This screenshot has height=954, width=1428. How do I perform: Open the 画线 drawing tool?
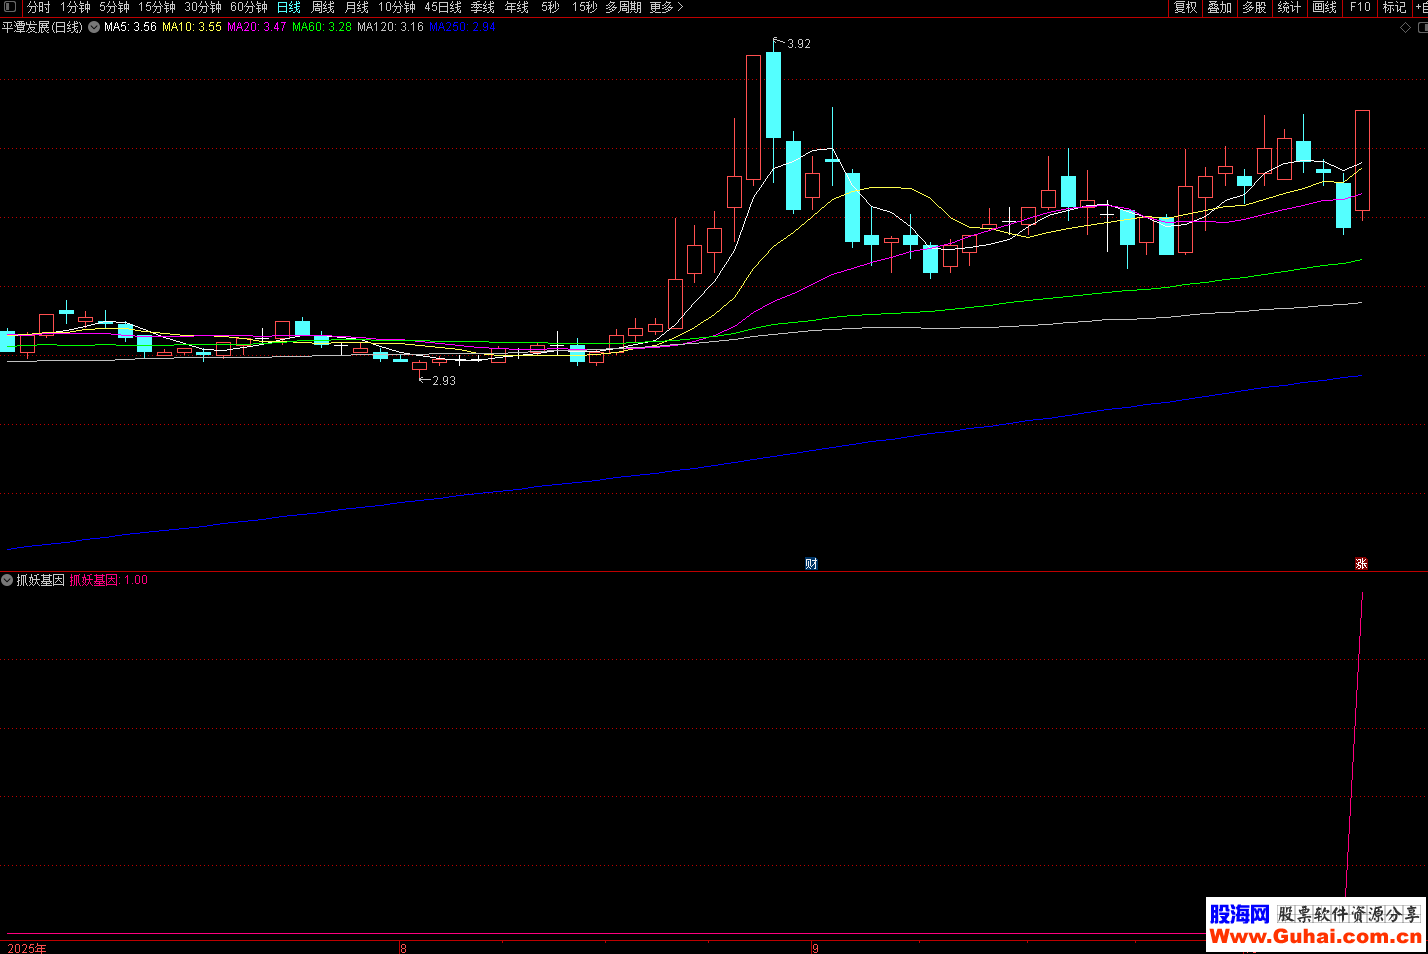click(1324, 7)
